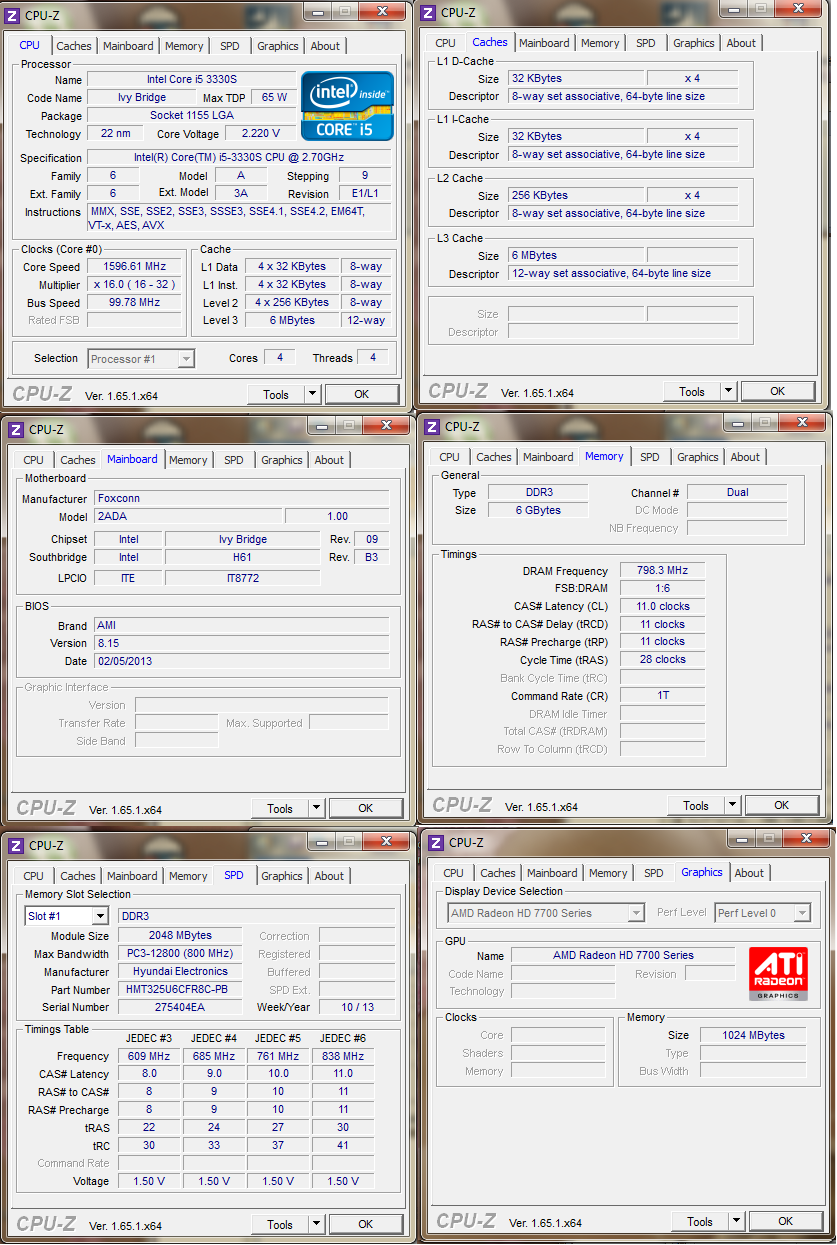837x1245 pixels.
Task: Click the Specification field i5-3330S CPU @ 2.70GHz
Action: click(239, 158)
